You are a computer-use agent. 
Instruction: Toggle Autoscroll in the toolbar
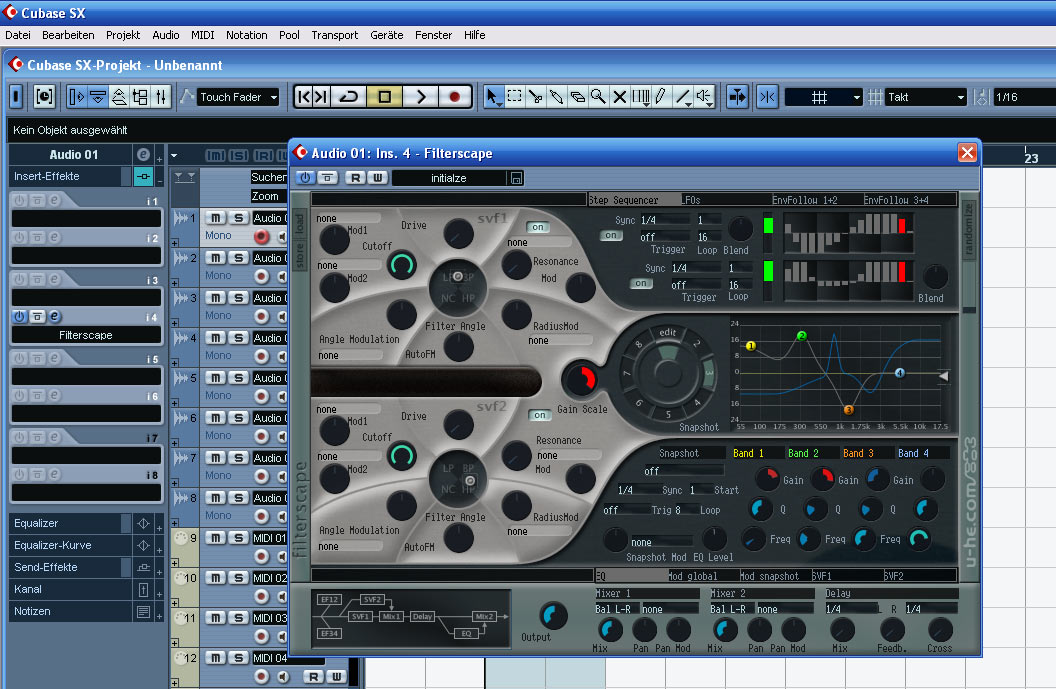click(737, 97)
